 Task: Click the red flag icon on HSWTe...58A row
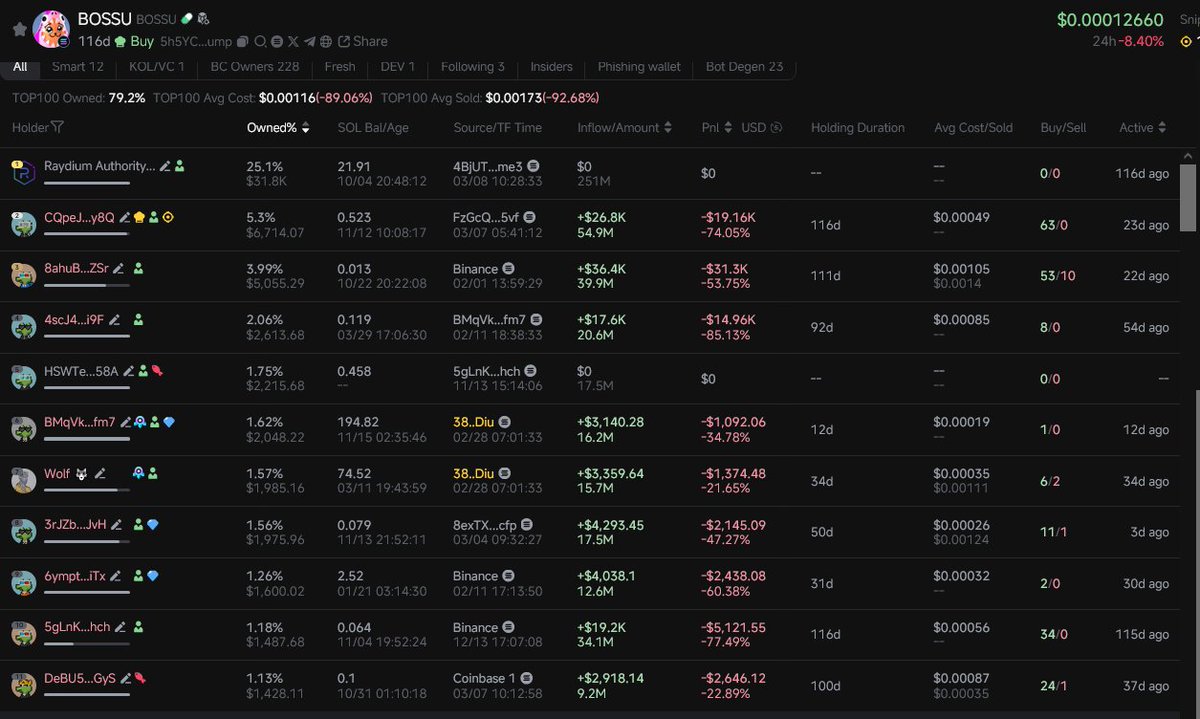tap(156, 370)
